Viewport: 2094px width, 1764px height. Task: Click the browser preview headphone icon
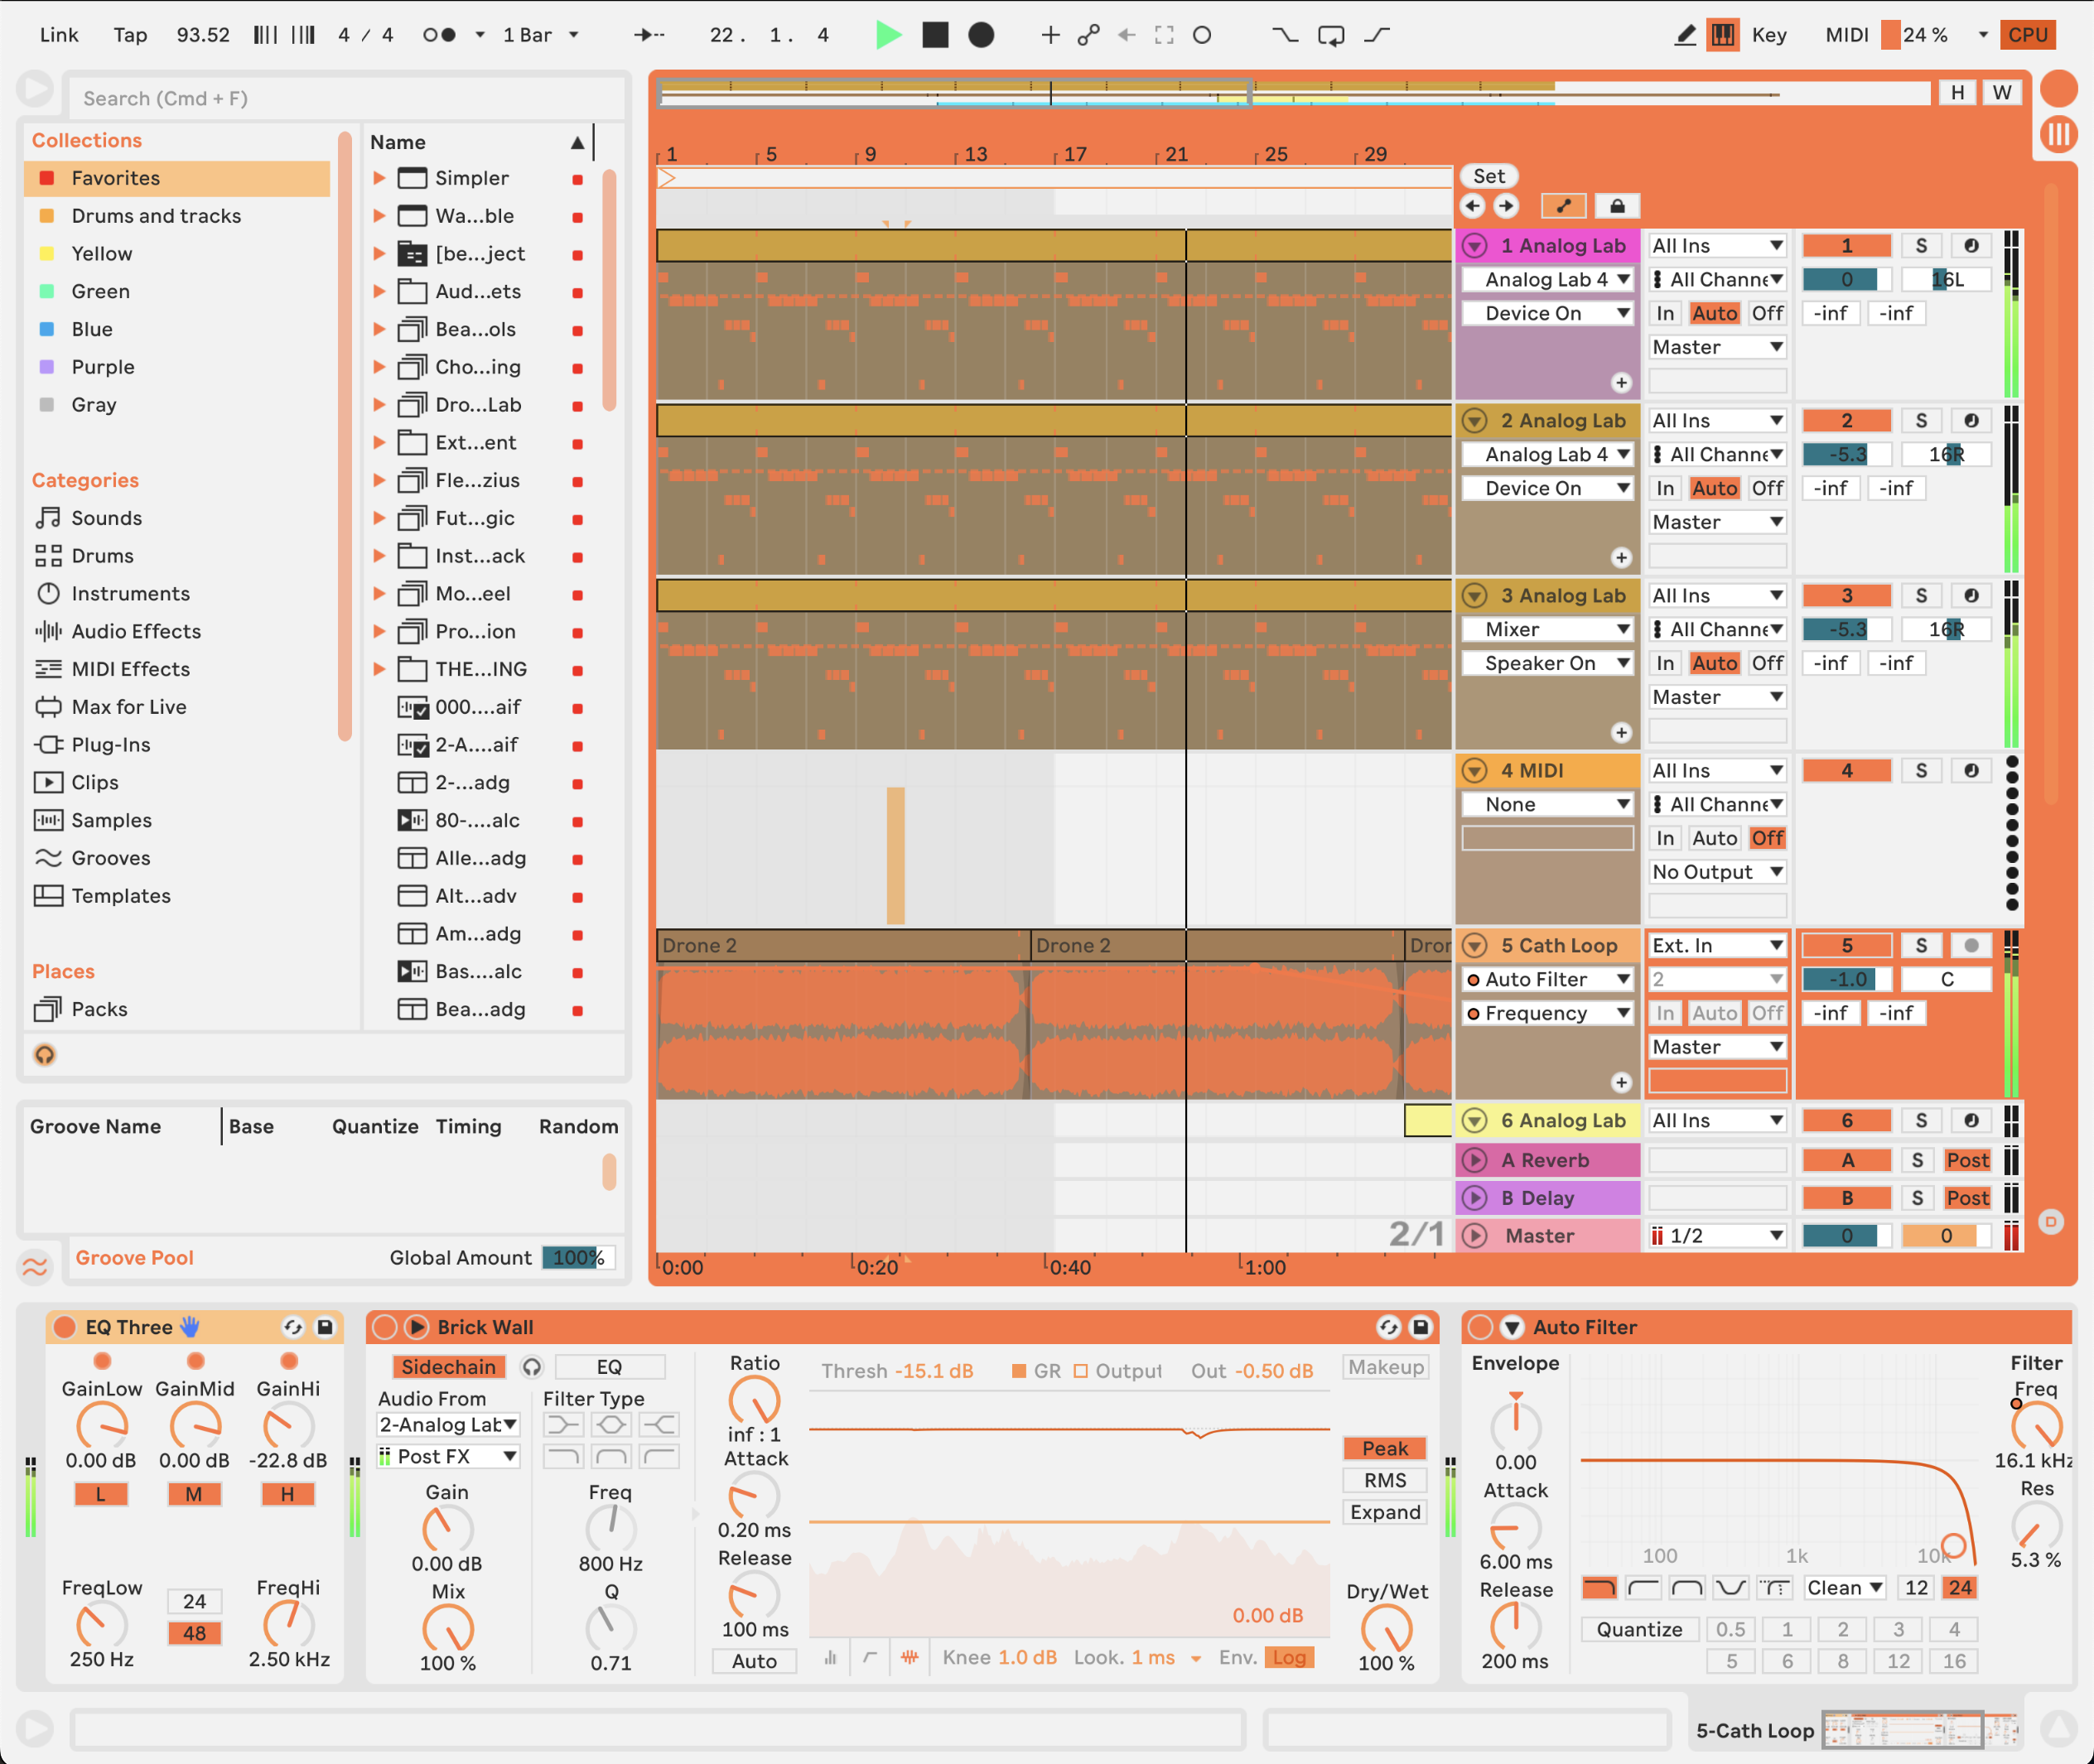(45, 1055)
